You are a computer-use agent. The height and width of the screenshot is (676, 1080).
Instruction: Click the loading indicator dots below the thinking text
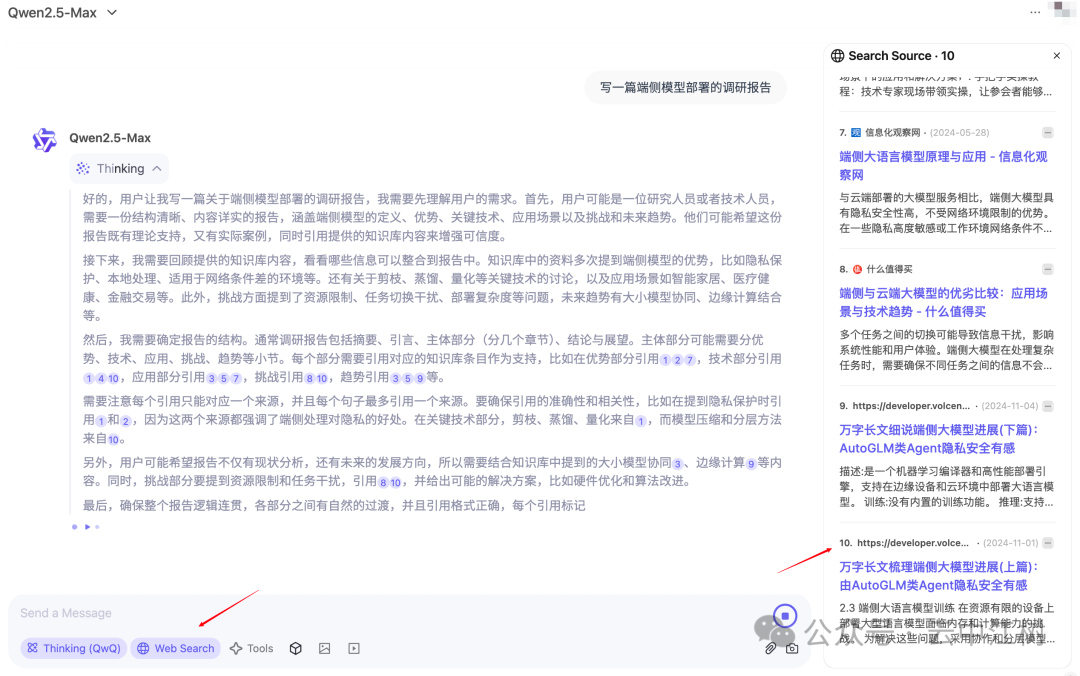click(x=86, y=526)
